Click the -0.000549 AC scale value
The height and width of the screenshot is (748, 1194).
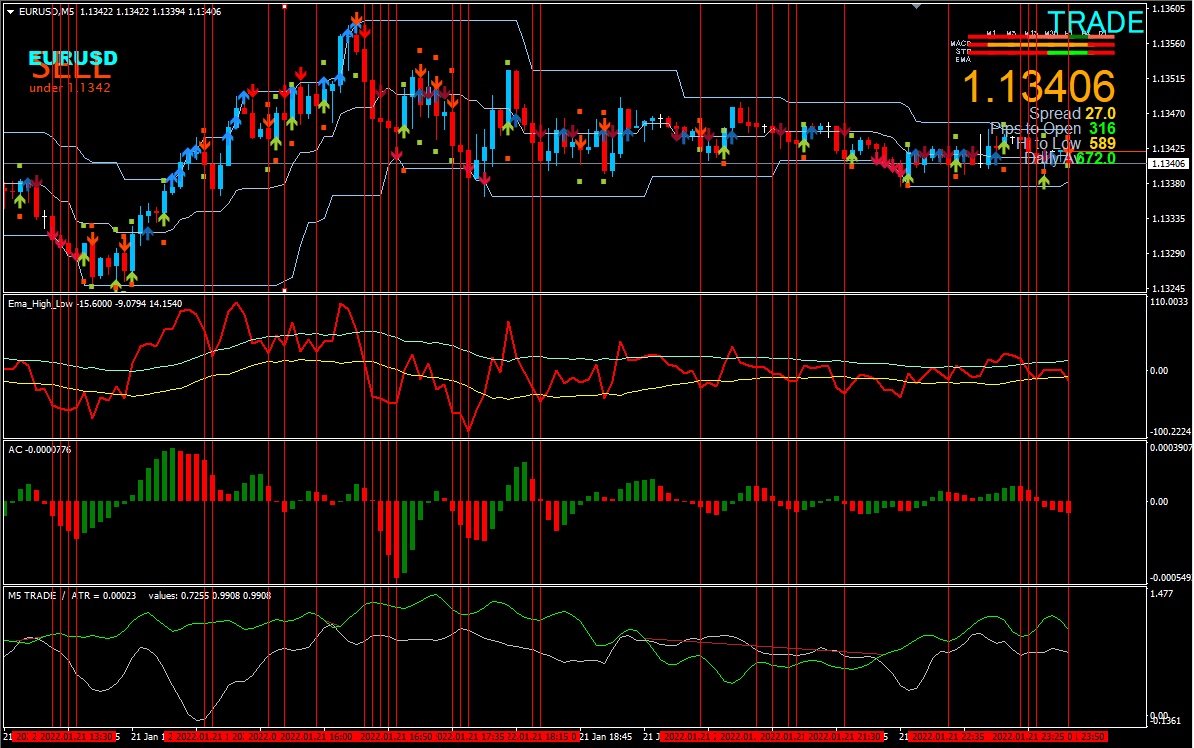click(x=1170, y=578)
